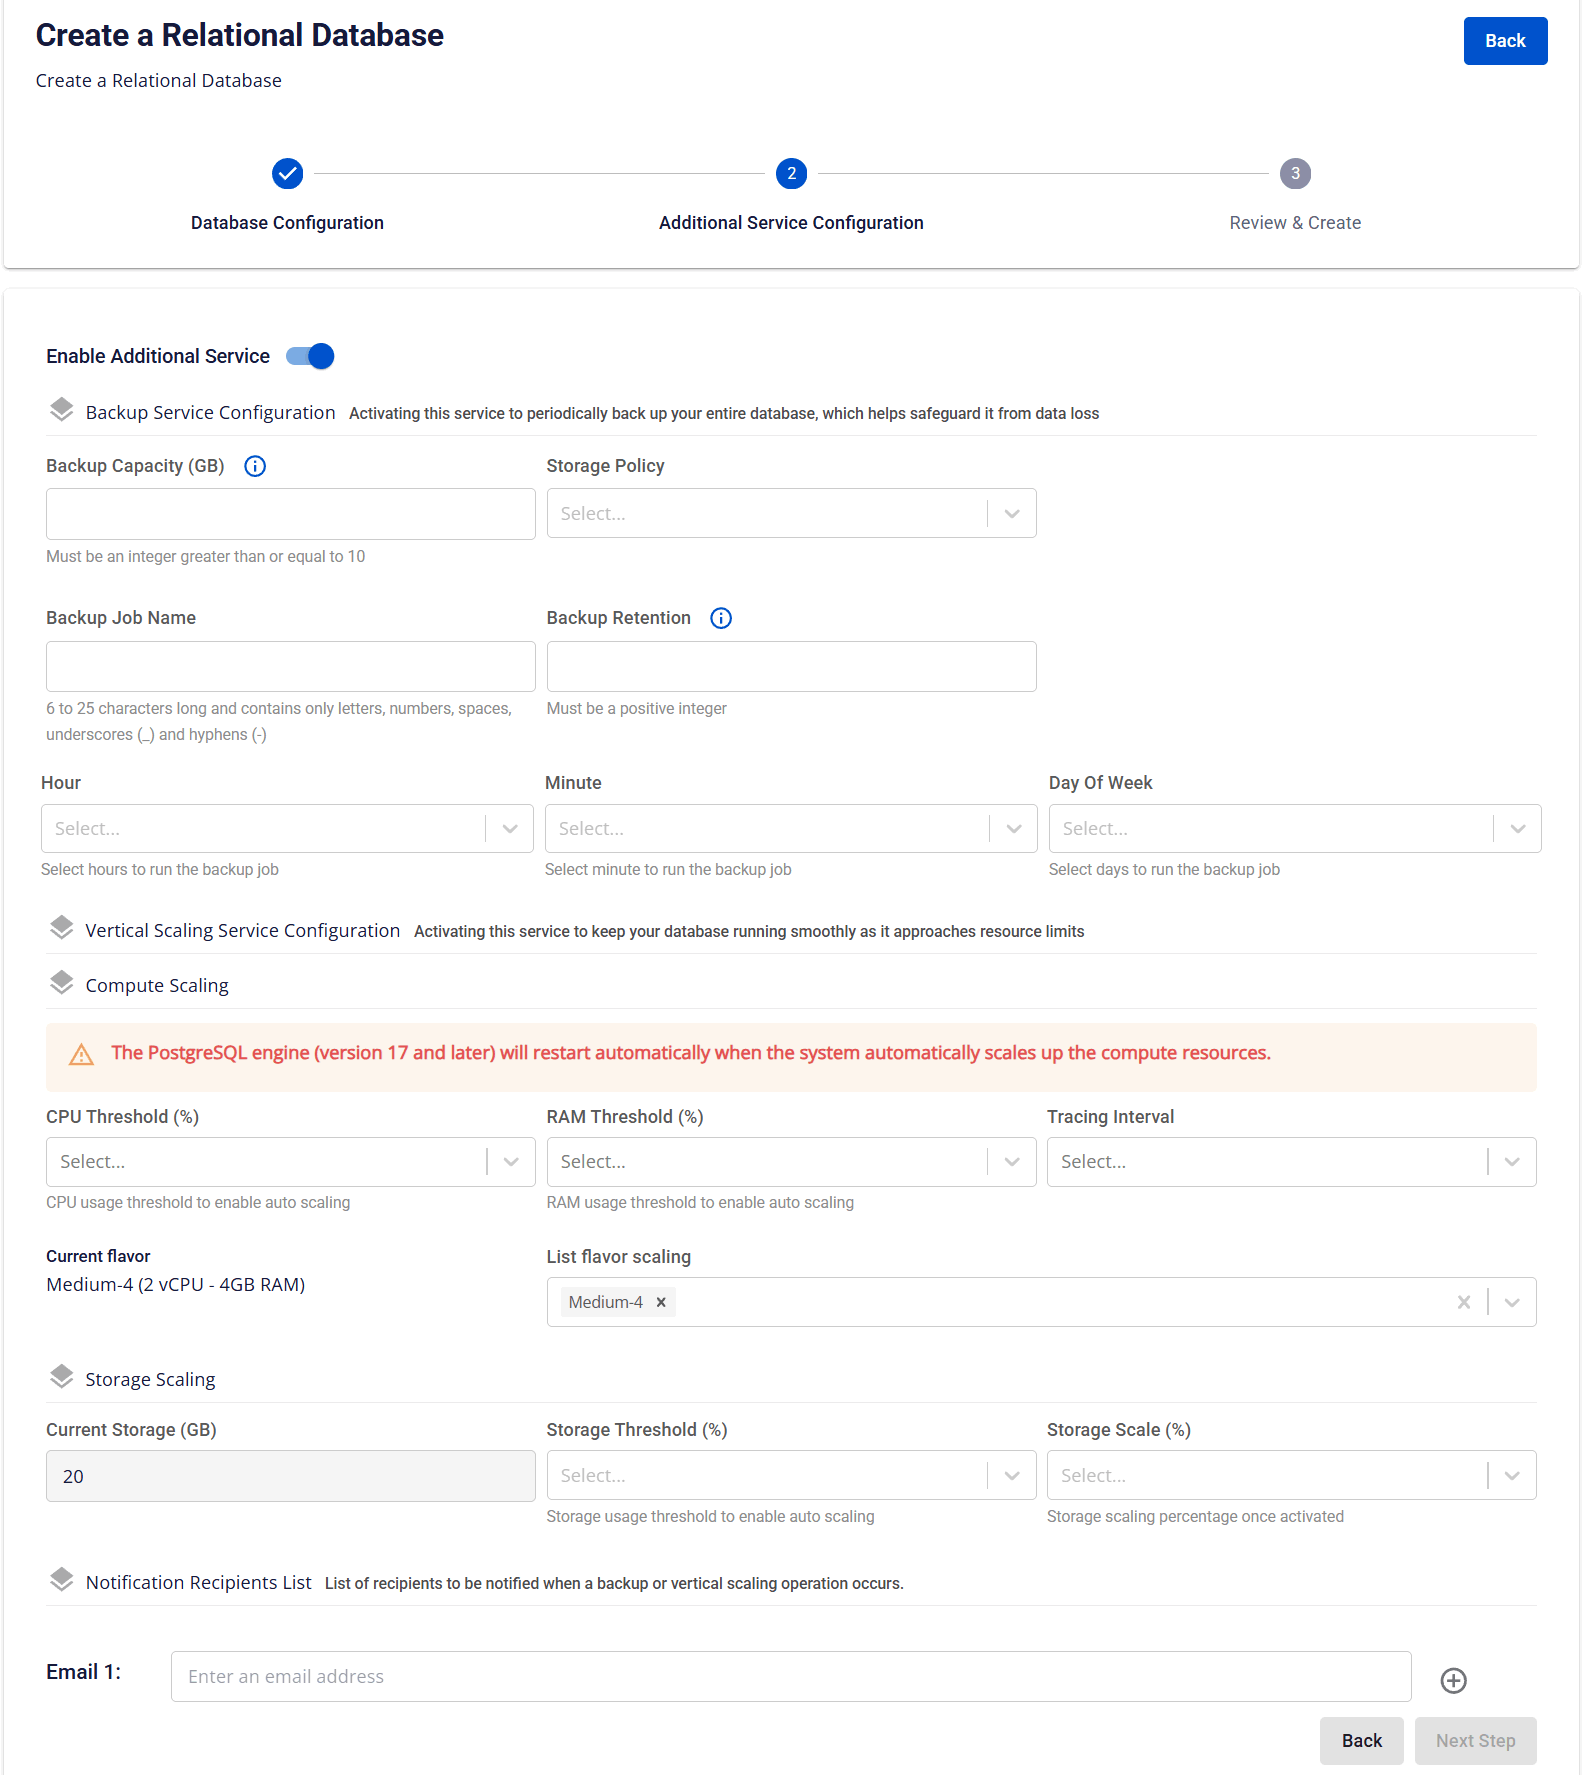Toggle the Enable Additional Service switch
The width and height of the screenshot is (1584, 1775).
[x=310, y=356]
